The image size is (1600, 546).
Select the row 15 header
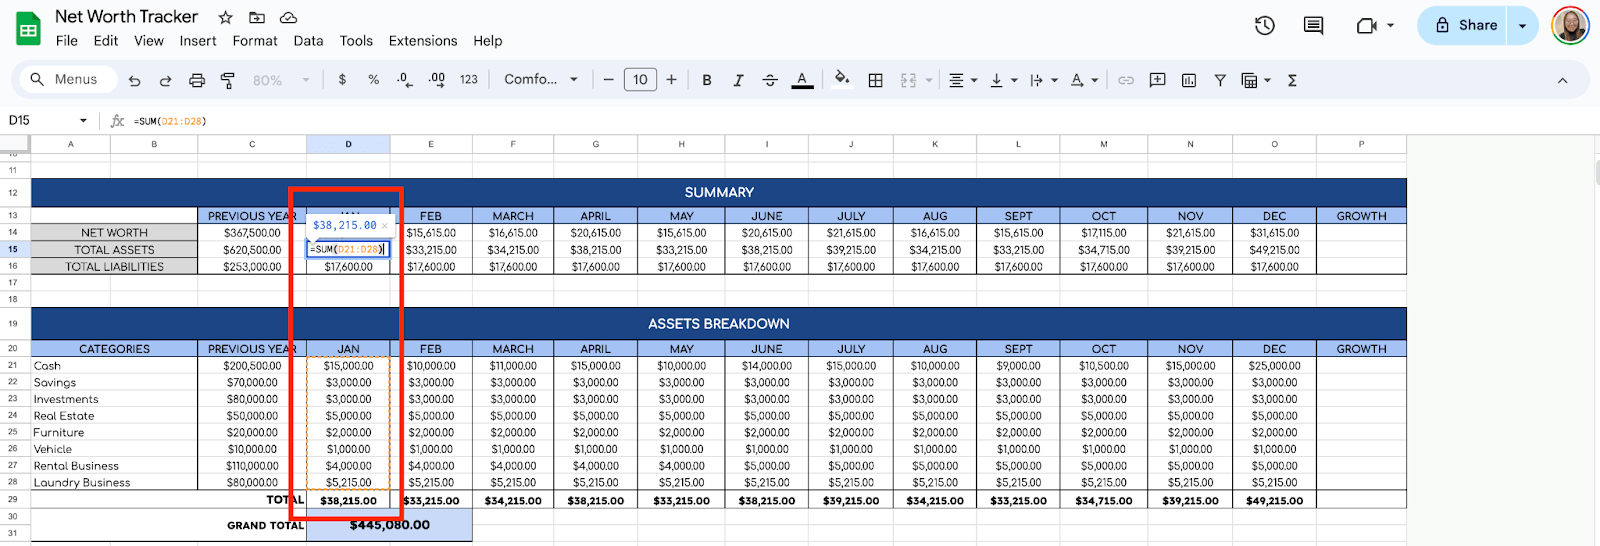[x=13, y=249]
